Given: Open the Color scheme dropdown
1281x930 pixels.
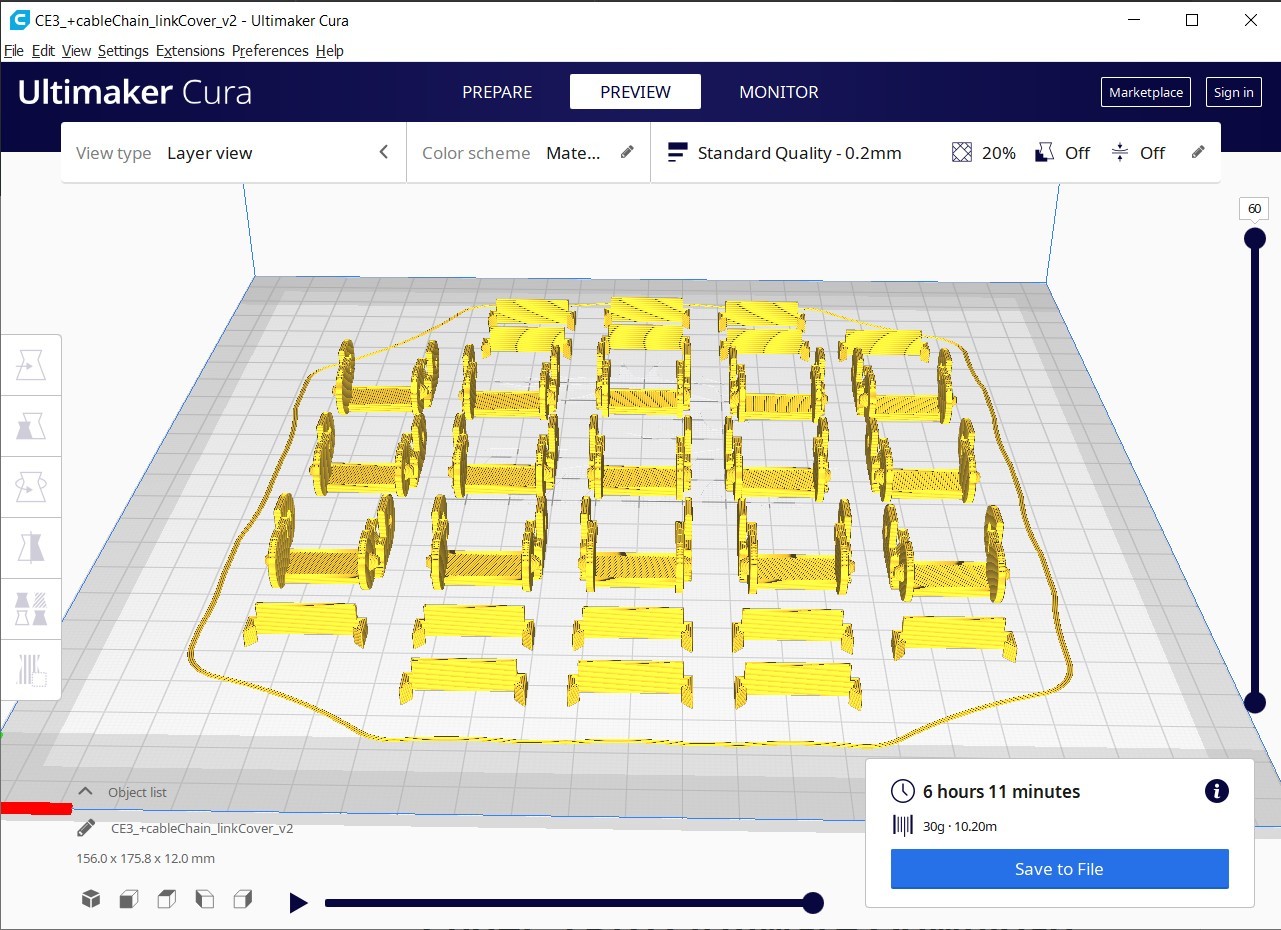Looking at the screenshot, I should (x=528, y=152).
